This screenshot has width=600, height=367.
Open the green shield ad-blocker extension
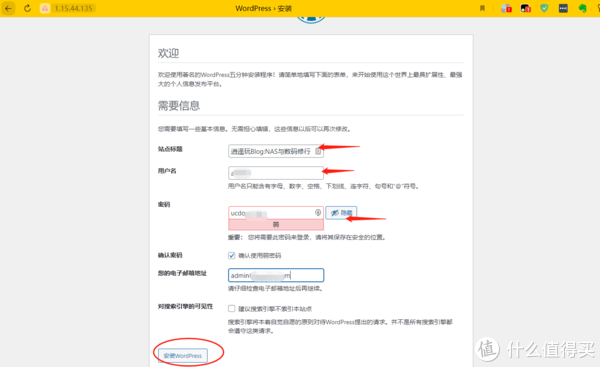[x=544, y=8]
